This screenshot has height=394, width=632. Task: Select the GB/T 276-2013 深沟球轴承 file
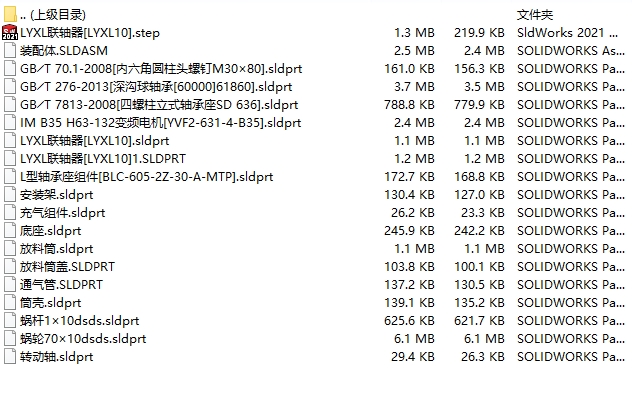tap(156, 87)
